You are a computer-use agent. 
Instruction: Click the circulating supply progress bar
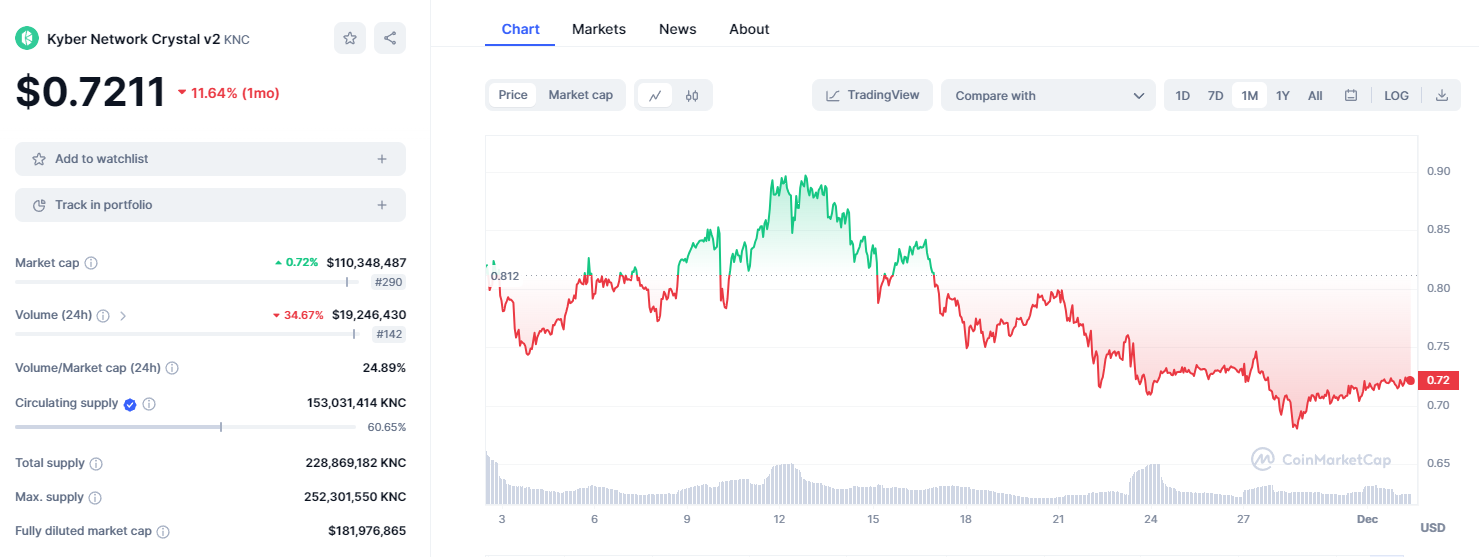pos(185,427)
